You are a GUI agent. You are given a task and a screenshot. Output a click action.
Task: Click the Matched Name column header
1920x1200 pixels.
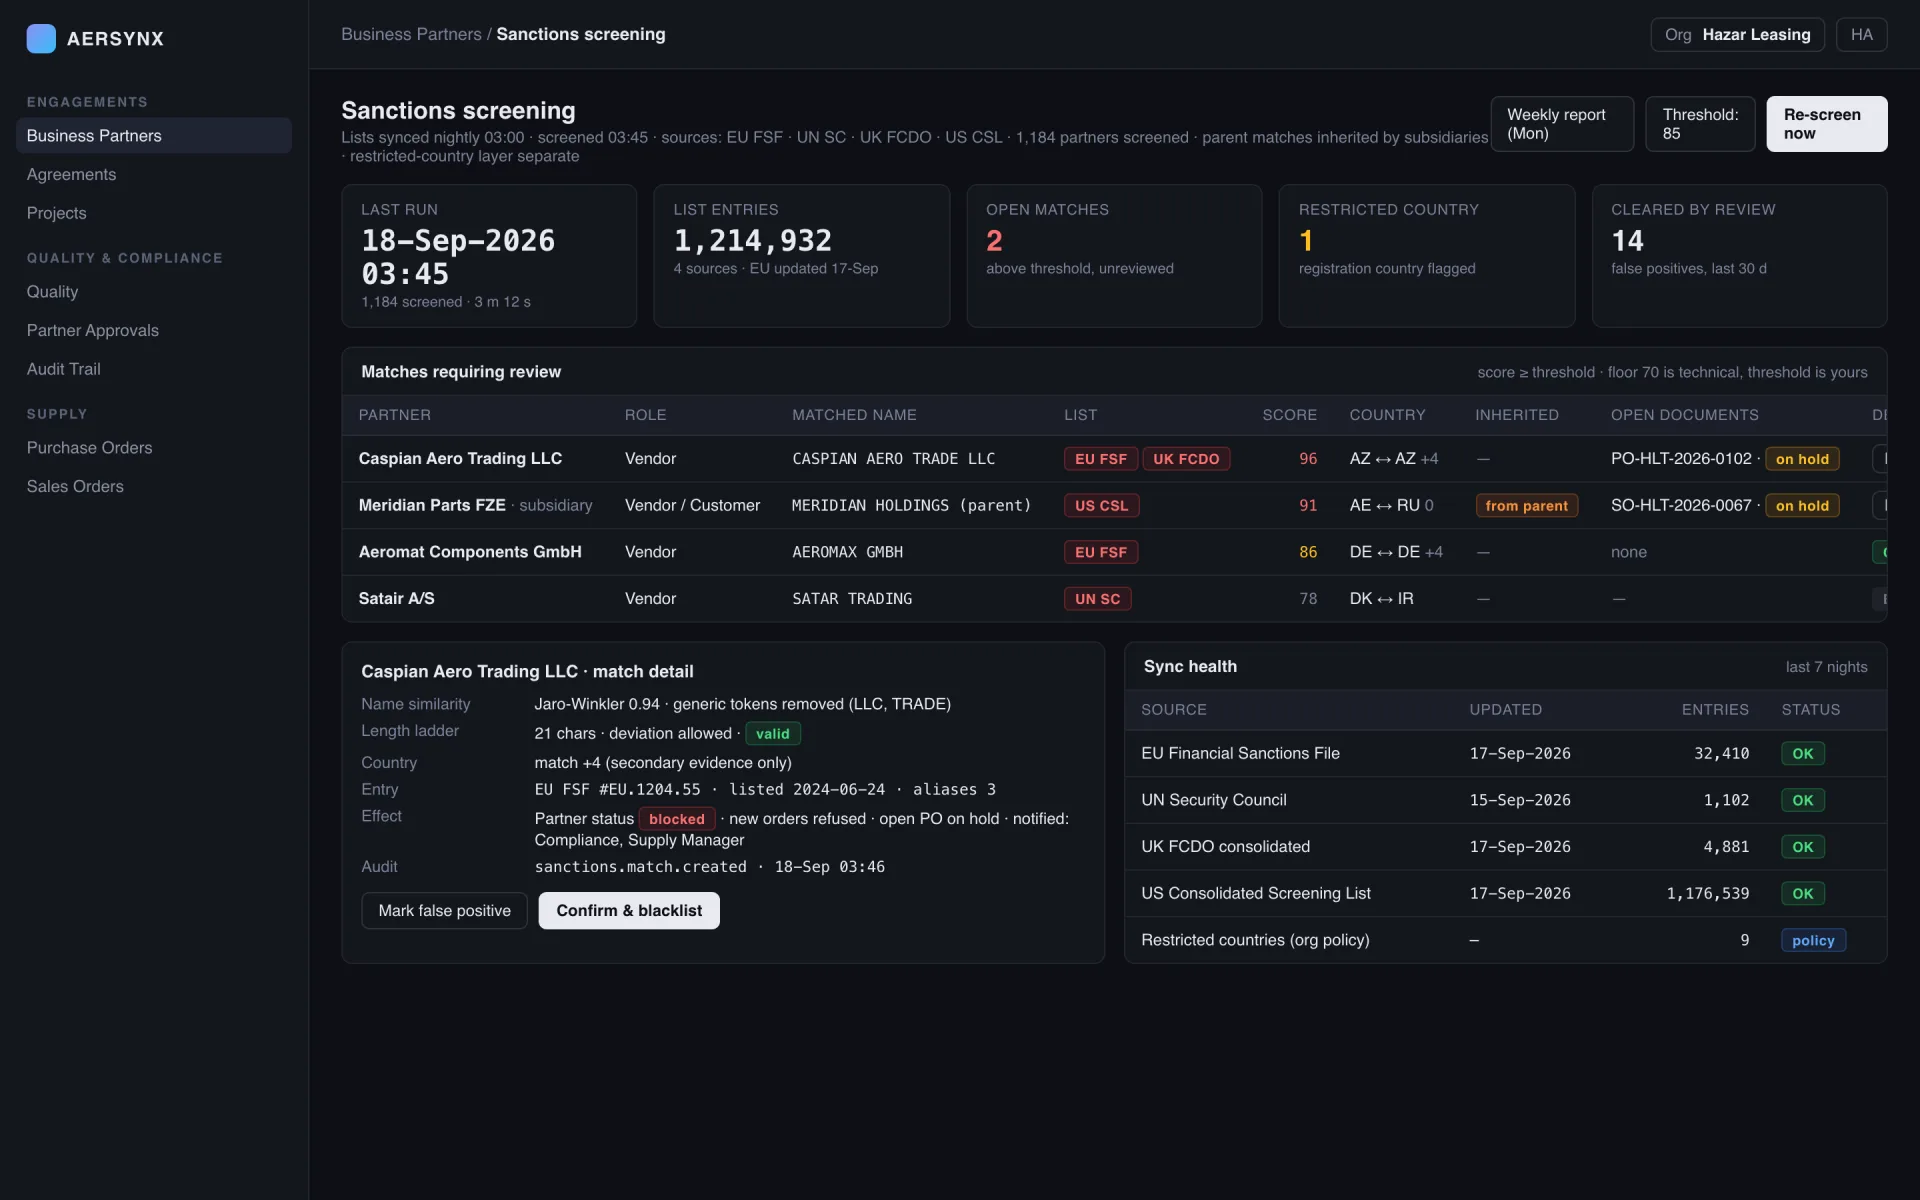pyautogui.click(x=854, y=415)
